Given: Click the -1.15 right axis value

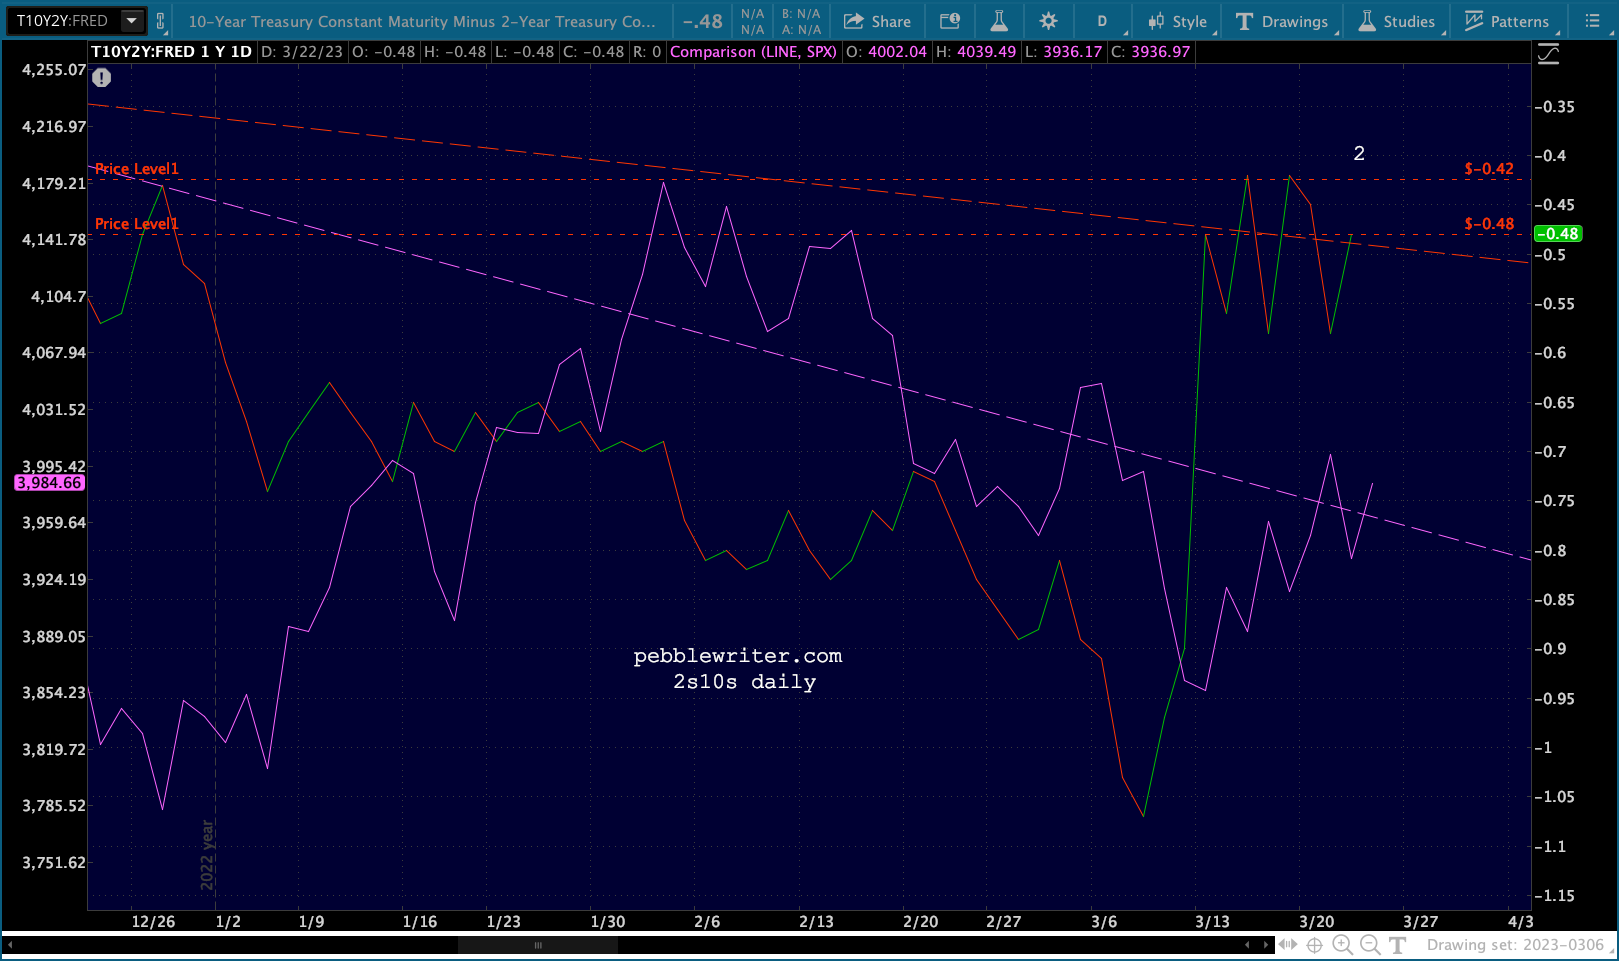Looking at the screenshot, I should tap(1554, 896).
